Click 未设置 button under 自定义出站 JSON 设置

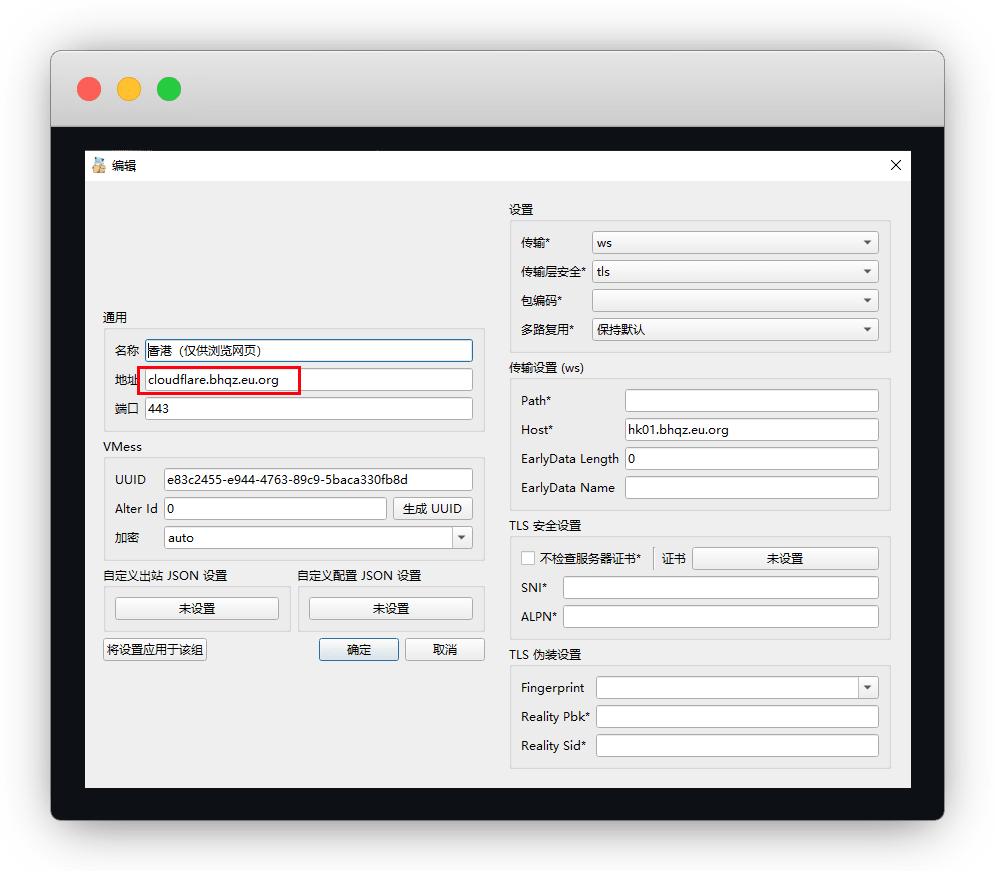pyautogui.click(x=197, y=608)
